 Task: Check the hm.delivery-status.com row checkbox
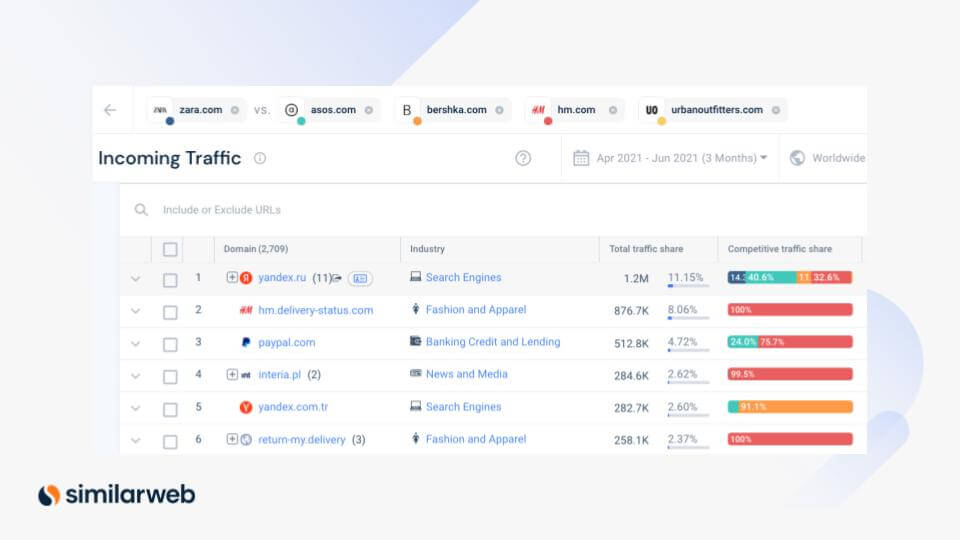coord(170,312)
